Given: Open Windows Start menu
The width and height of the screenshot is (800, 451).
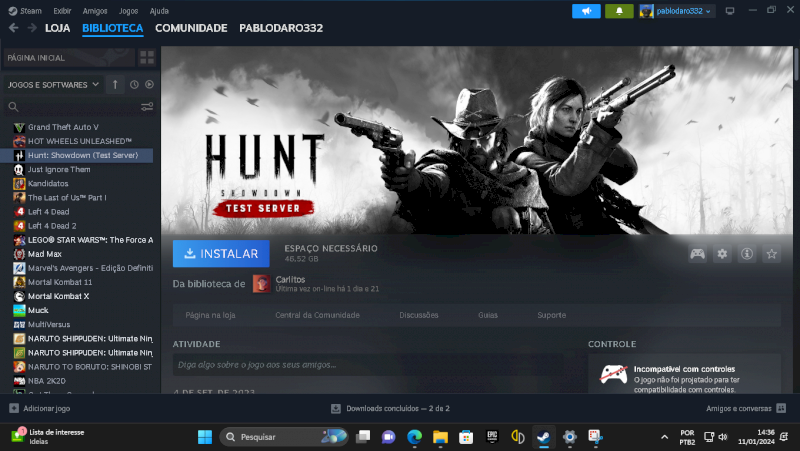Looking at the screenshot, I should click(x=205, y=437).
